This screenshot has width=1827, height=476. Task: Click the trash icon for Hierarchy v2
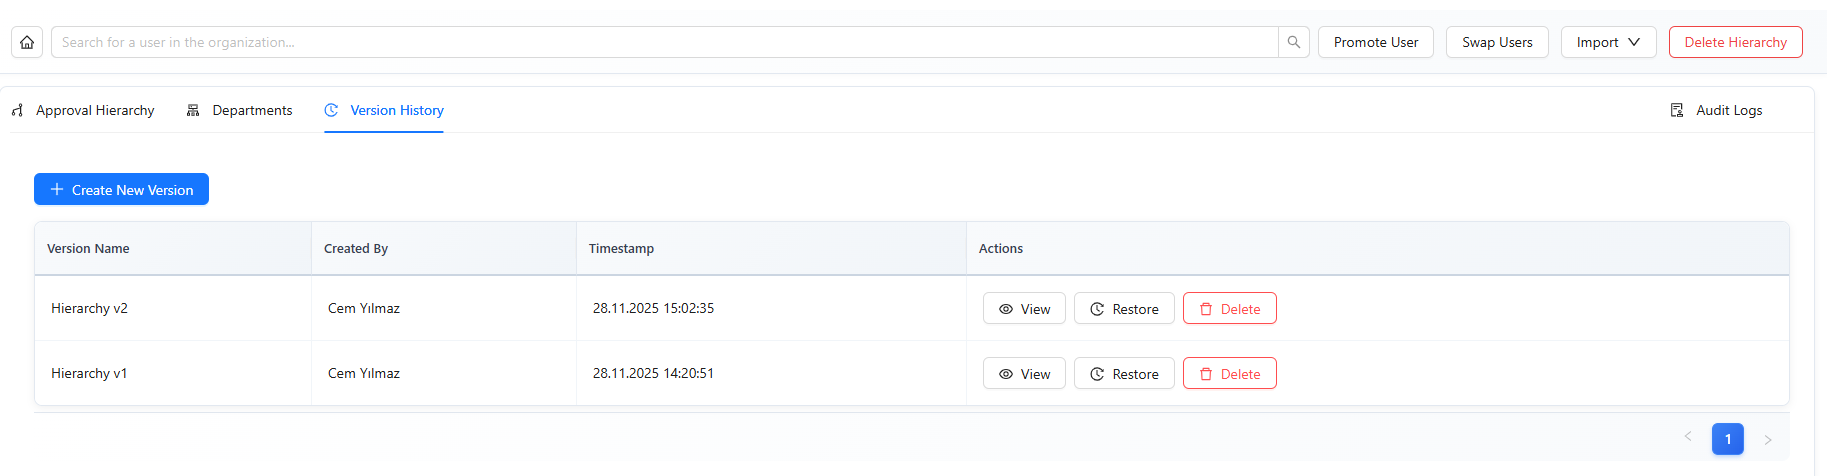(1206, 309)
